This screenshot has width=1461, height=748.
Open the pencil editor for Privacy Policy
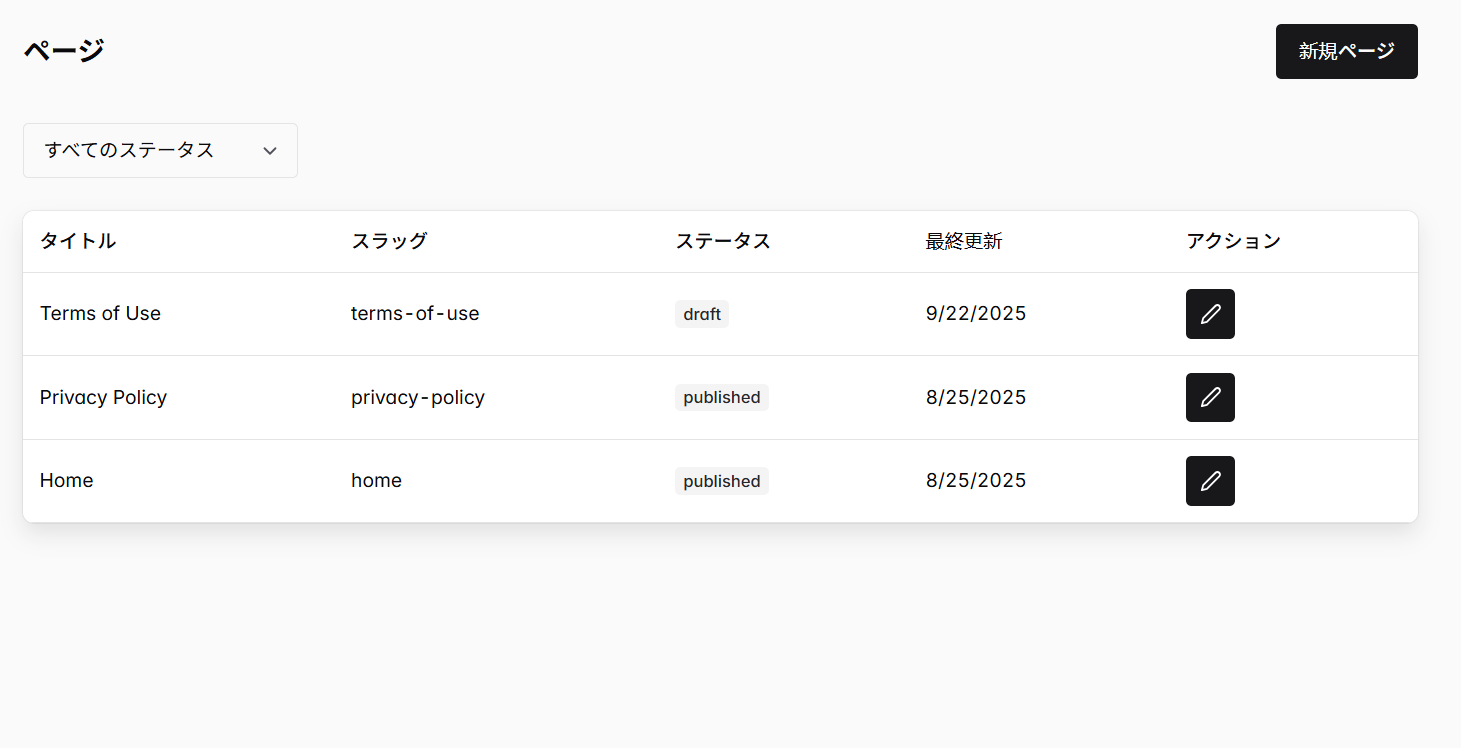coord(1210,397)
